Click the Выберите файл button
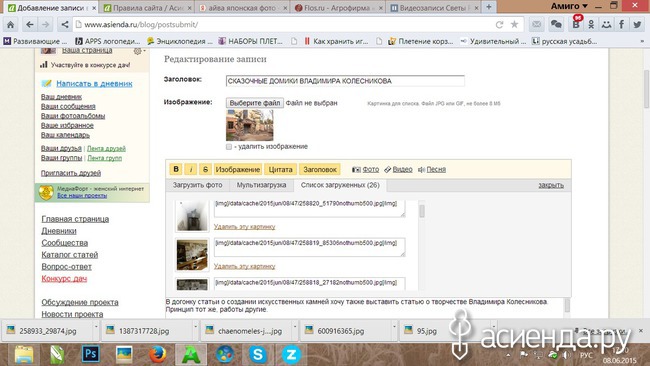This screenshot has height=366, width=650. pyautogui.click(x=255, y=103)
